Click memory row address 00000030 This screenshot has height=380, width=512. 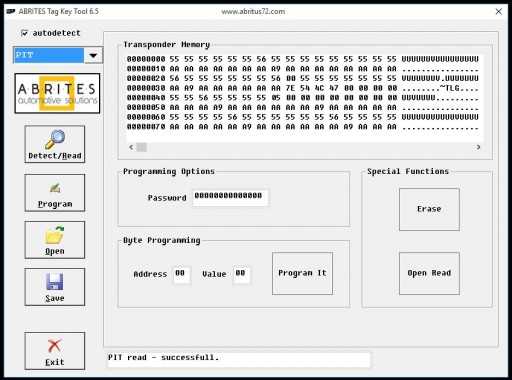(x=146, y=88)
